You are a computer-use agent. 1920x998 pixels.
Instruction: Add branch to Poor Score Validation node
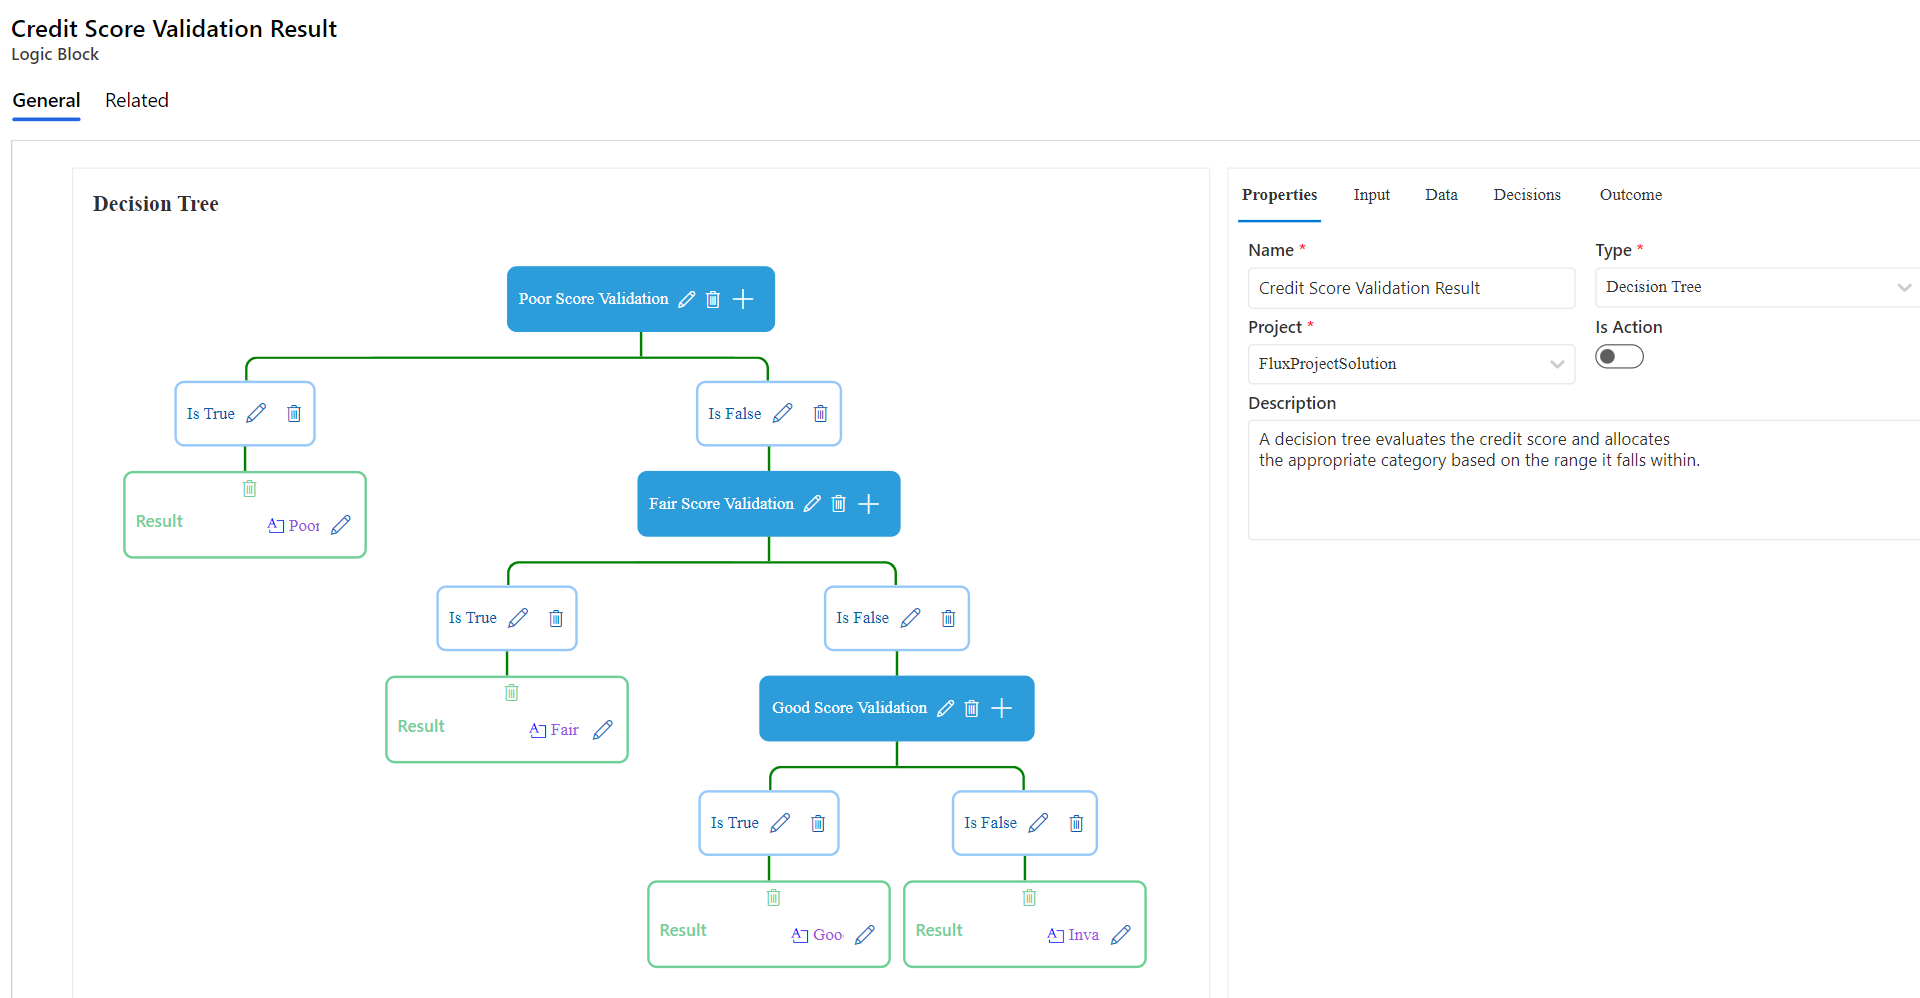743,299
